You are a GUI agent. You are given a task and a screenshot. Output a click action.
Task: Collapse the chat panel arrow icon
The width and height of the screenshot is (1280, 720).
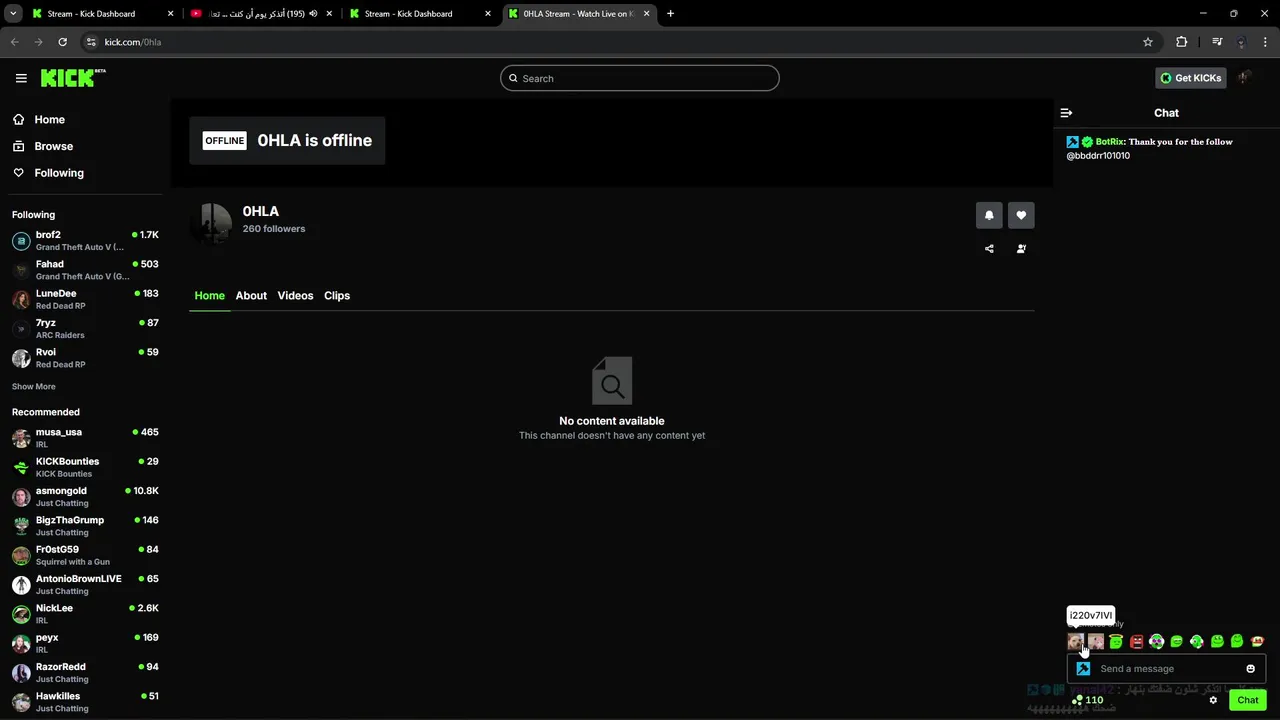[1066, 113]
